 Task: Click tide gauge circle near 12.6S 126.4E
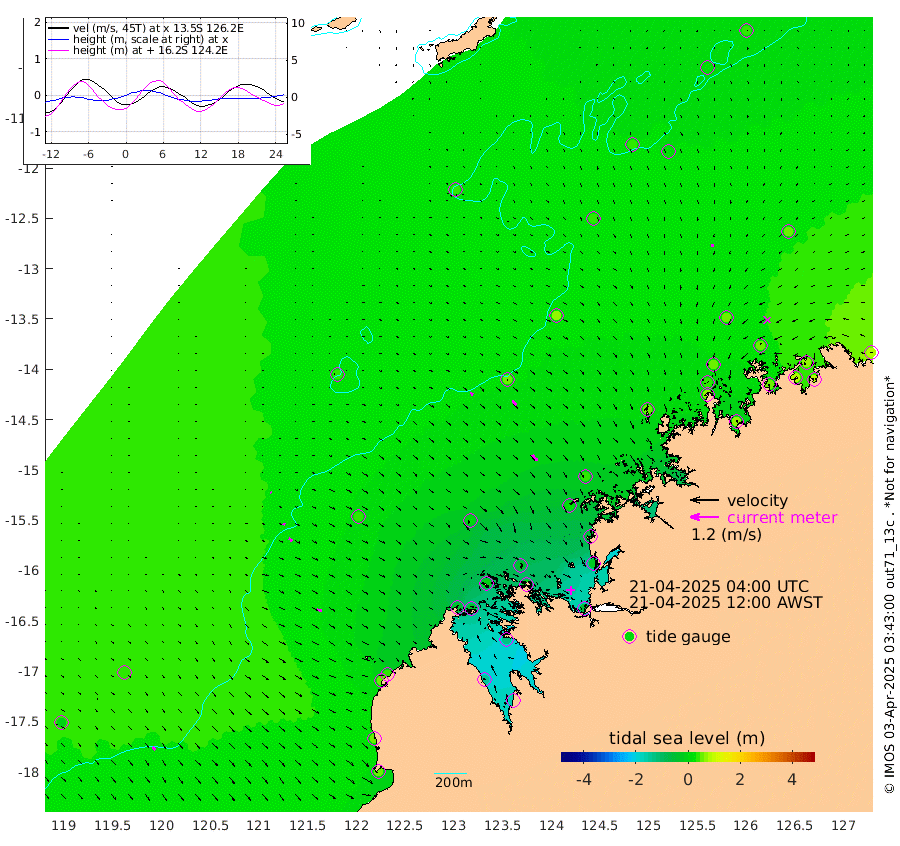[x=788, y=232]
